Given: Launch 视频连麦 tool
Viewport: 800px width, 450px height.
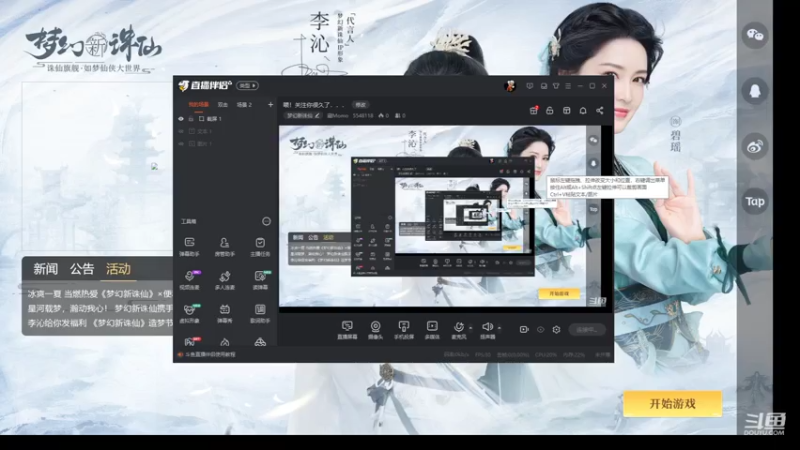Looking at the screenshot, I should point(189,280).
